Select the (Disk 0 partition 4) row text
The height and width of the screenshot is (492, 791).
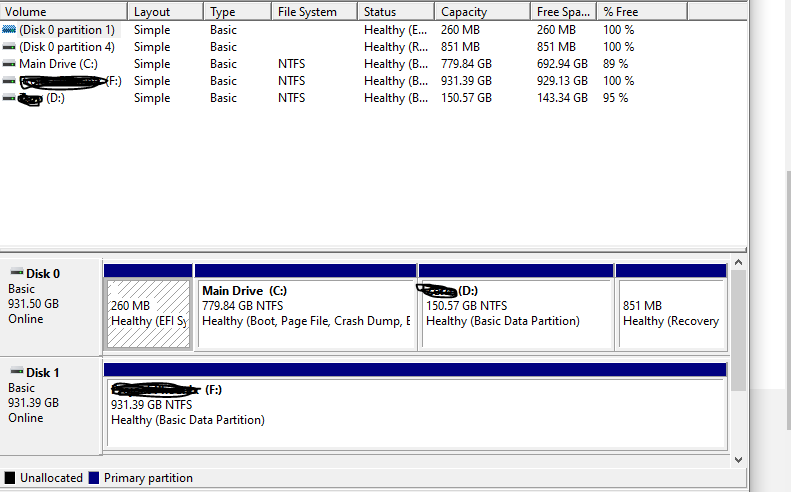[67, 47]
